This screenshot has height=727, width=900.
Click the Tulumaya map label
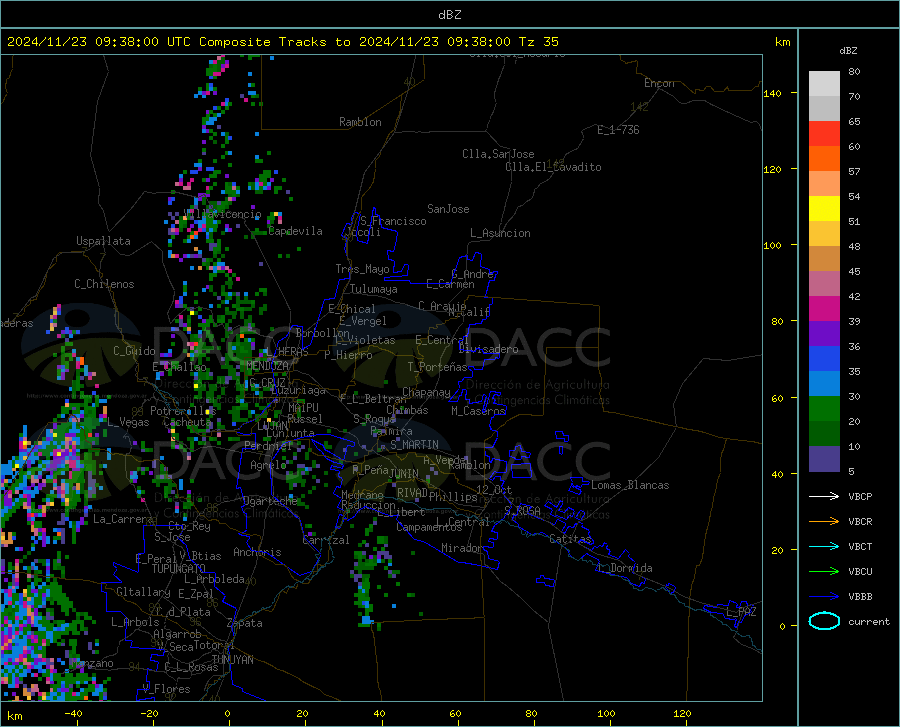374,289
